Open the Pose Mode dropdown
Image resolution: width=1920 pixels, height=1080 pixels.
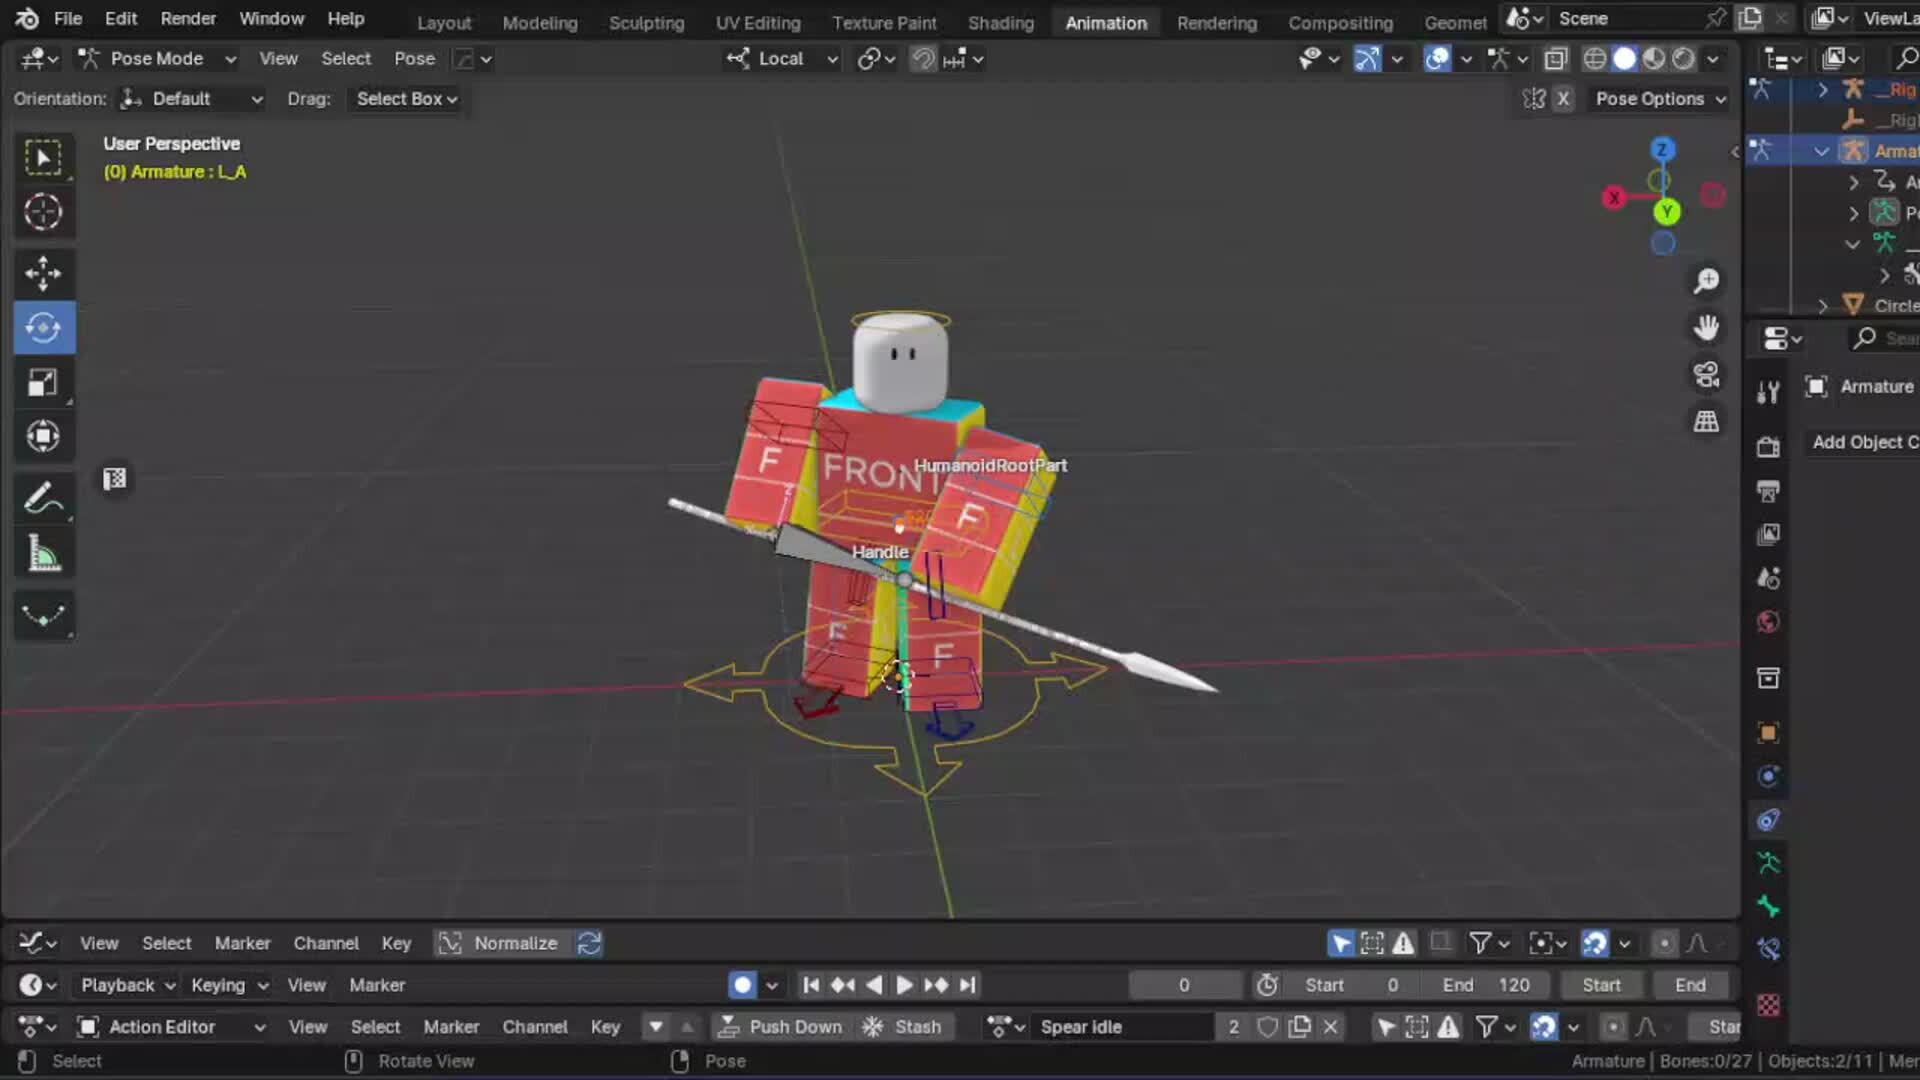pyautogui.click(x=158, y=59)
